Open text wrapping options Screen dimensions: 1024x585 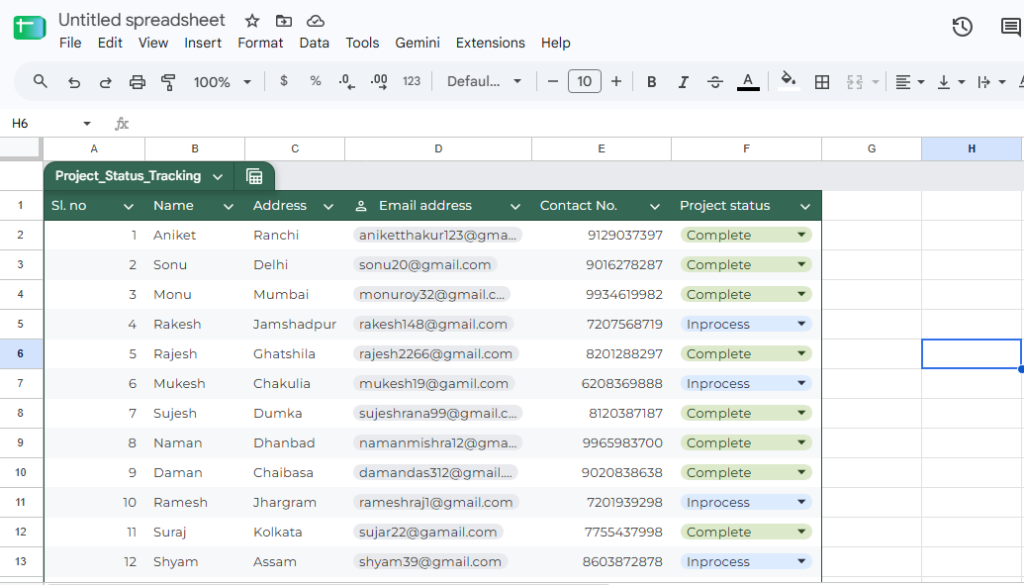click(991, 82)
